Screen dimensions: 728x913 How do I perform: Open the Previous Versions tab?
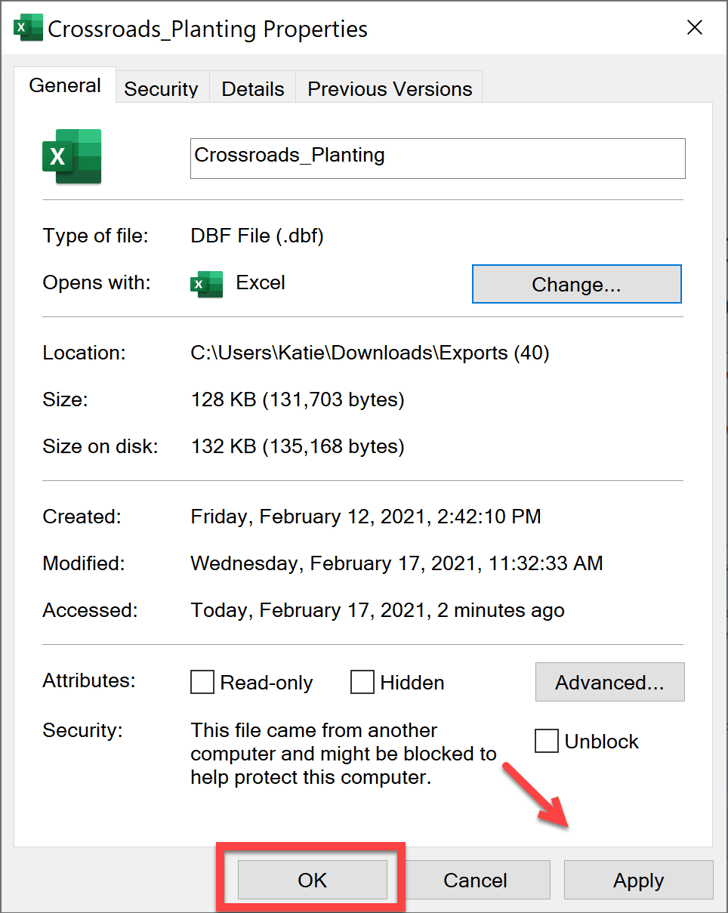point(390,89)
